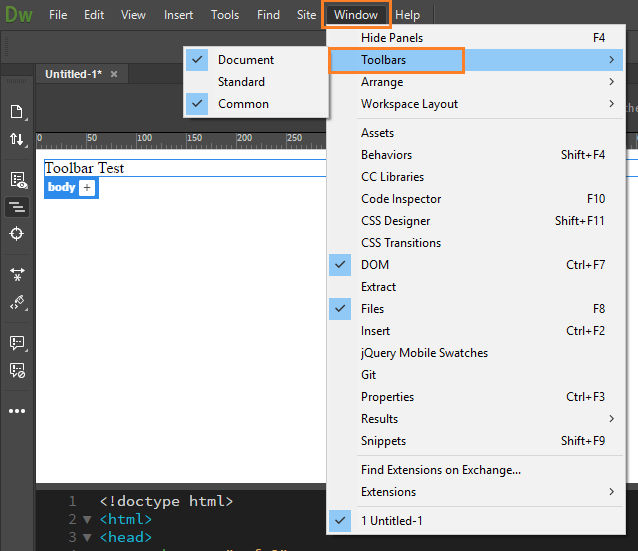Click the Format Source Code icon
Screen dimensions: 638x551
click(17, 207)
